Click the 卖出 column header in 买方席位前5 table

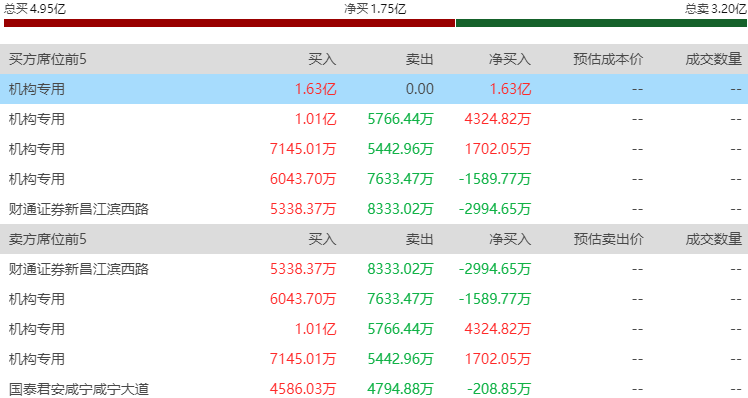[x=419, y=59]
